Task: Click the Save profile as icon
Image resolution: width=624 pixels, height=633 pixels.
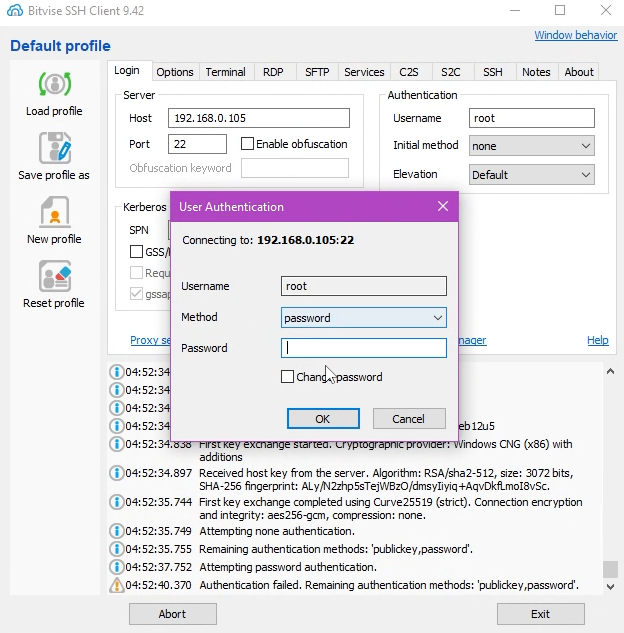Action: click(x=55, y=147)
